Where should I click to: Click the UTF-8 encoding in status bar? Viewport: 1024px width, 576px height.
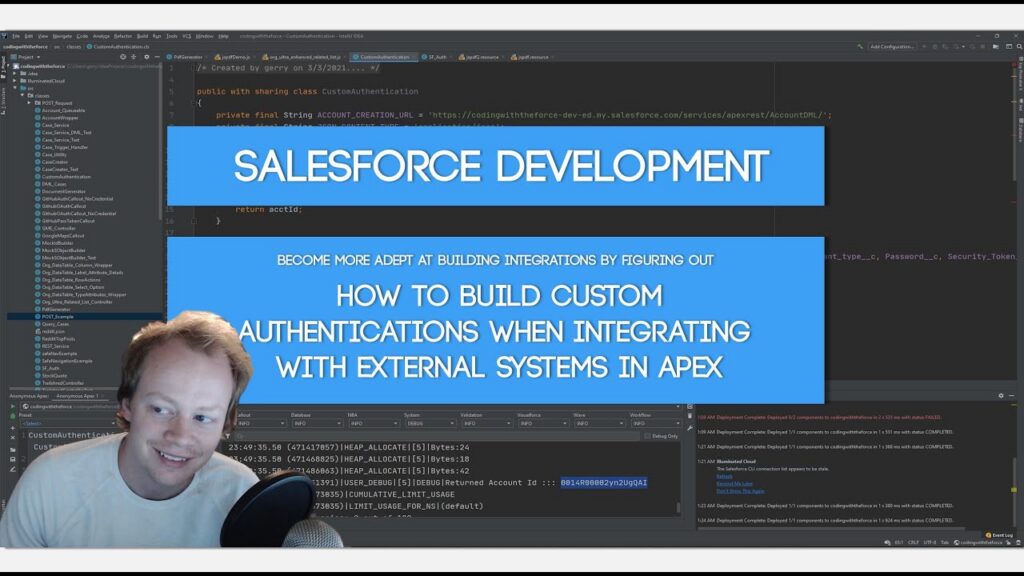(930, 543)
